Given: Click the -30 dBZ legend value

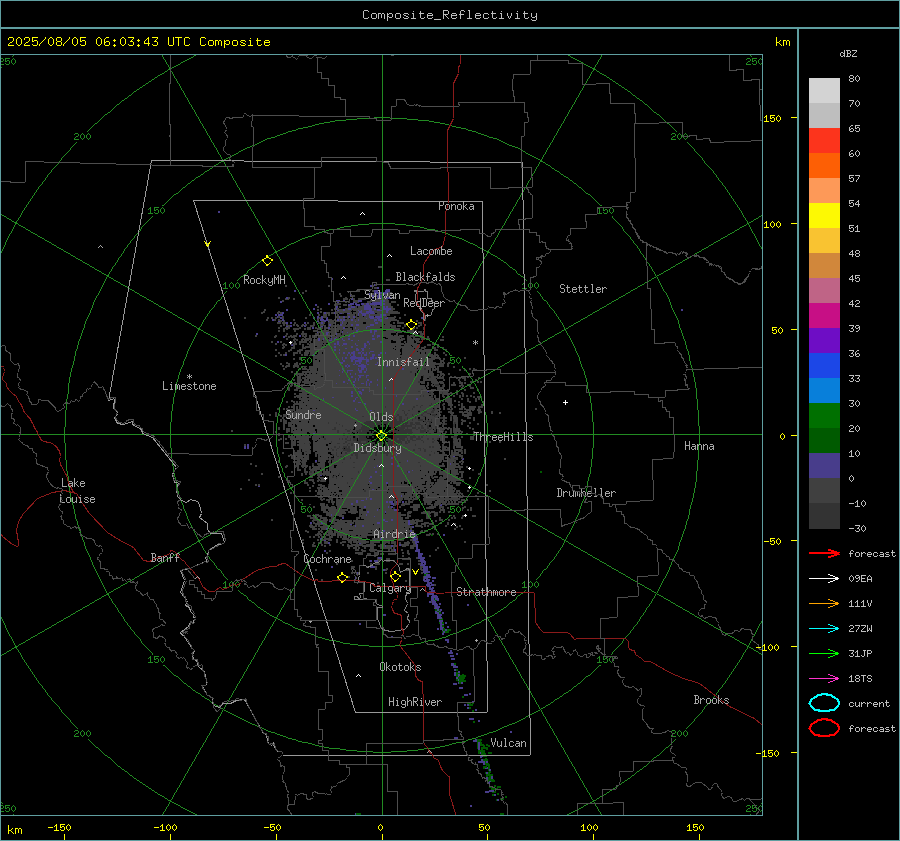Looking at the screenshot, I should click(857, 528).
